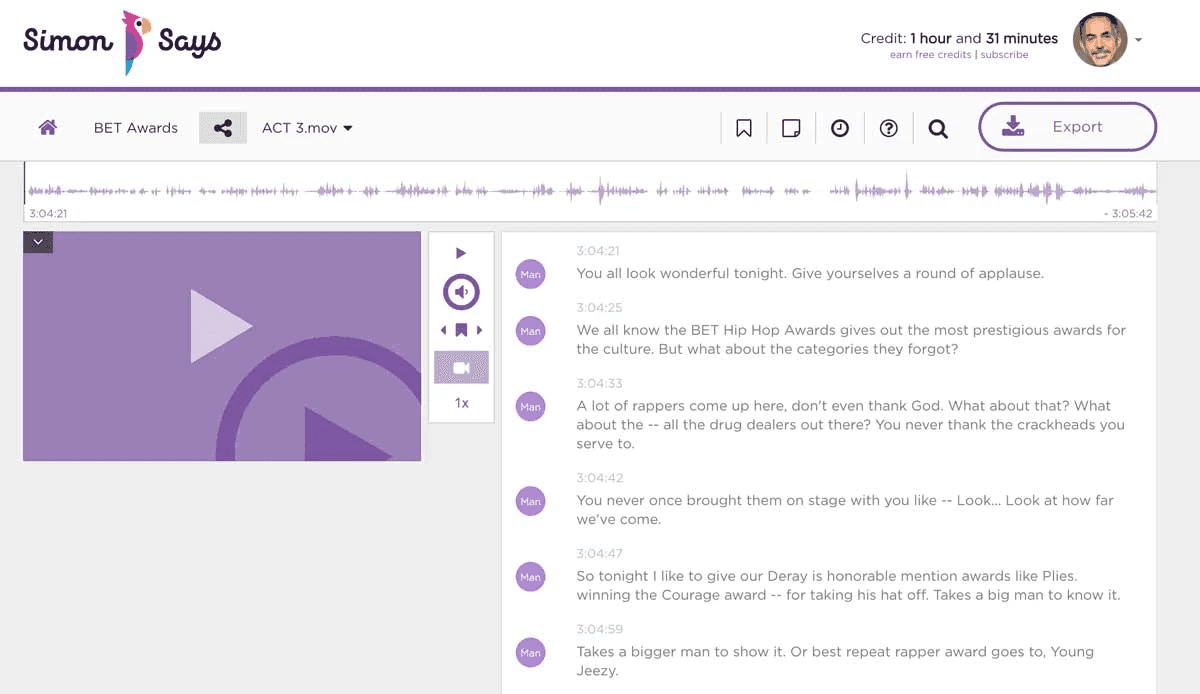The width and height of the screenshot is (1200, 694).
Task: Click the timestamp 3:04:59 above transcript
Action: [599, 629]
